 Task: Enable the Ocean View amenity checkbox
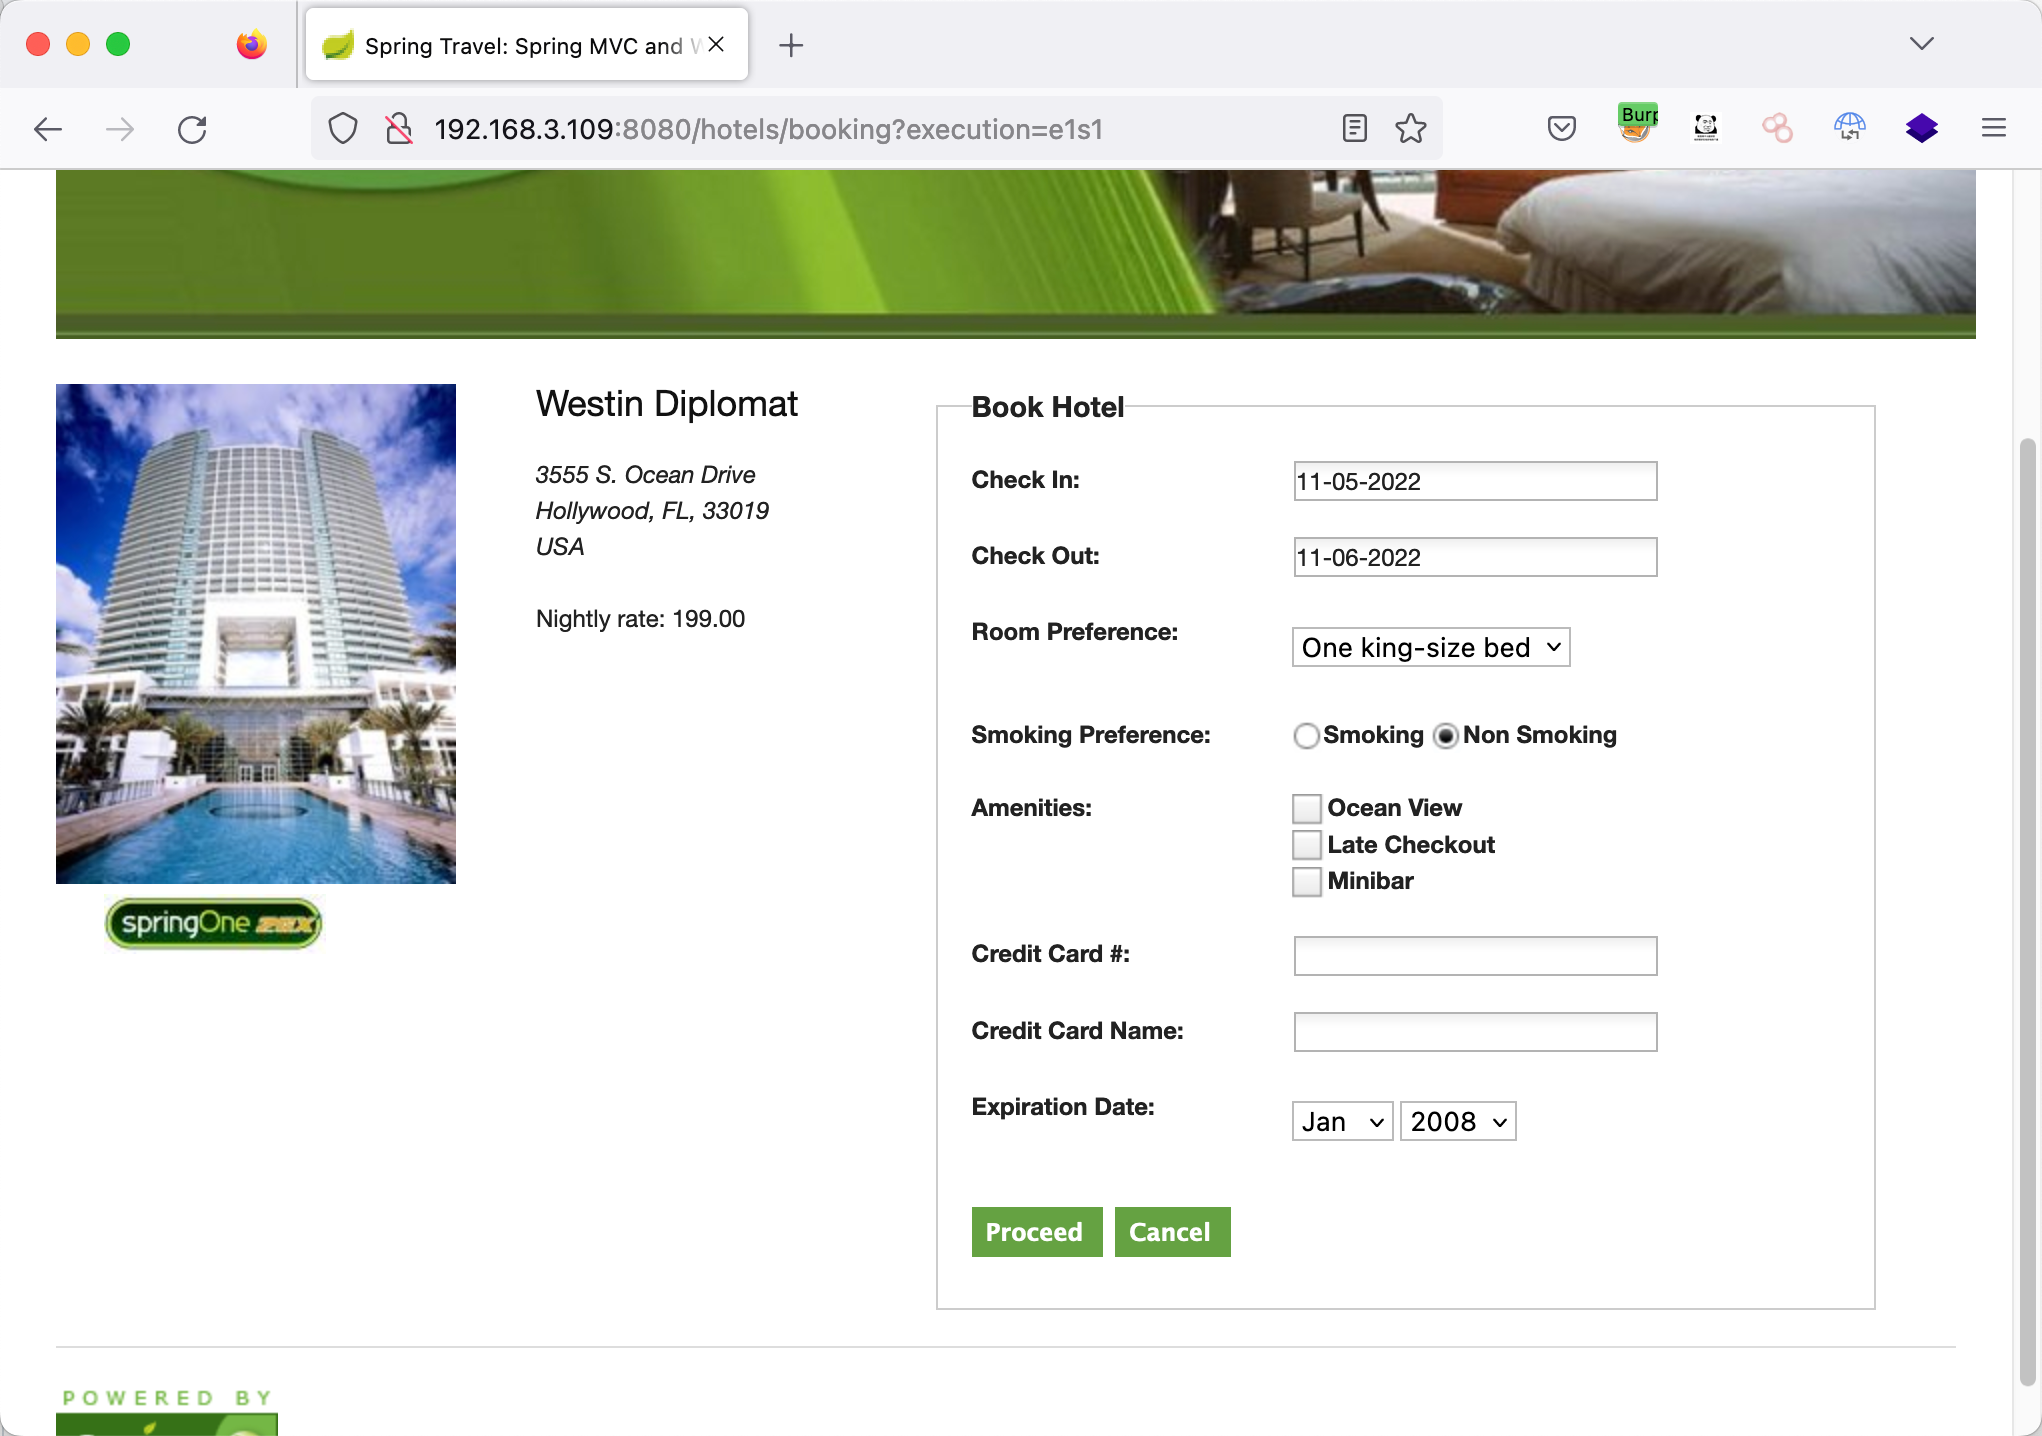1306,808
